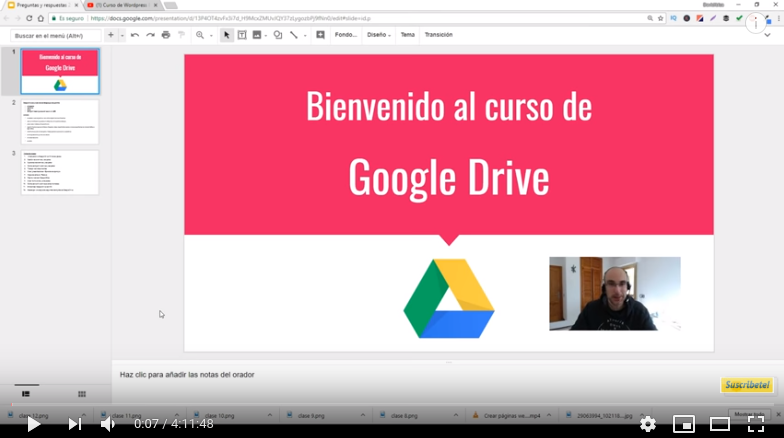
Task: Go to browser home page
Action: (40, 18)
